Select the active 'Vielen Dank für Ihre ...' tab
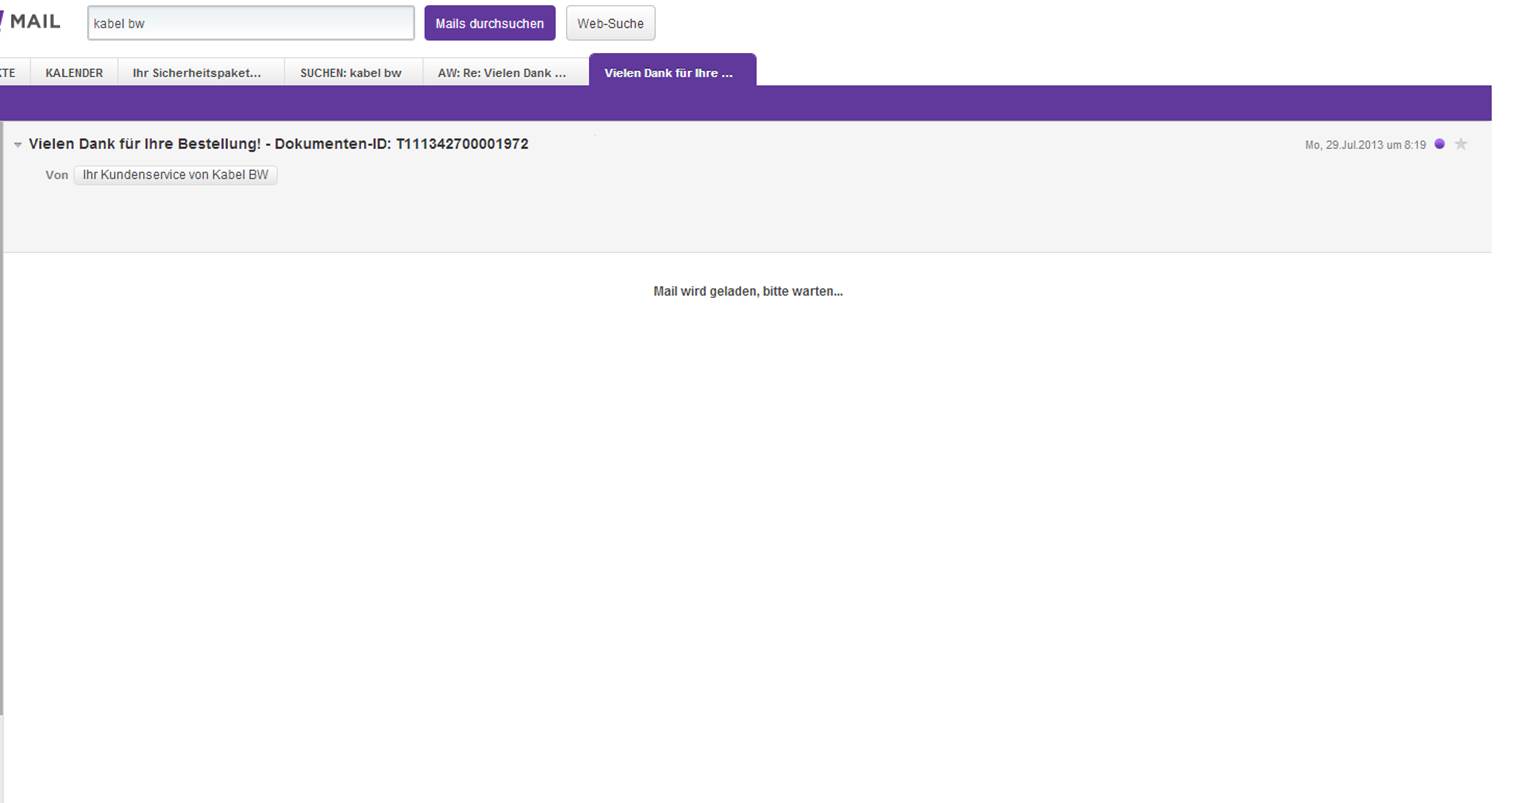Viewport: 1526px width, 803px height. click(668, 73)
